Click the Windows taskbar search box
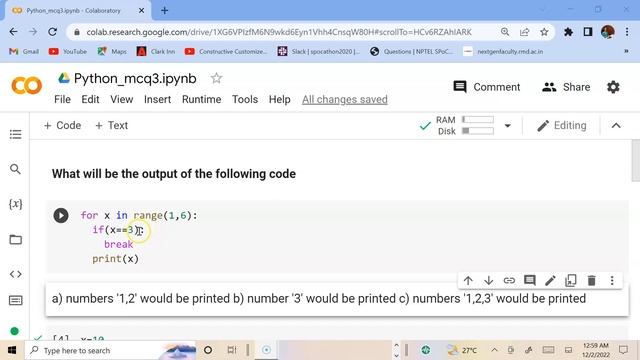 tap(110, 350)
